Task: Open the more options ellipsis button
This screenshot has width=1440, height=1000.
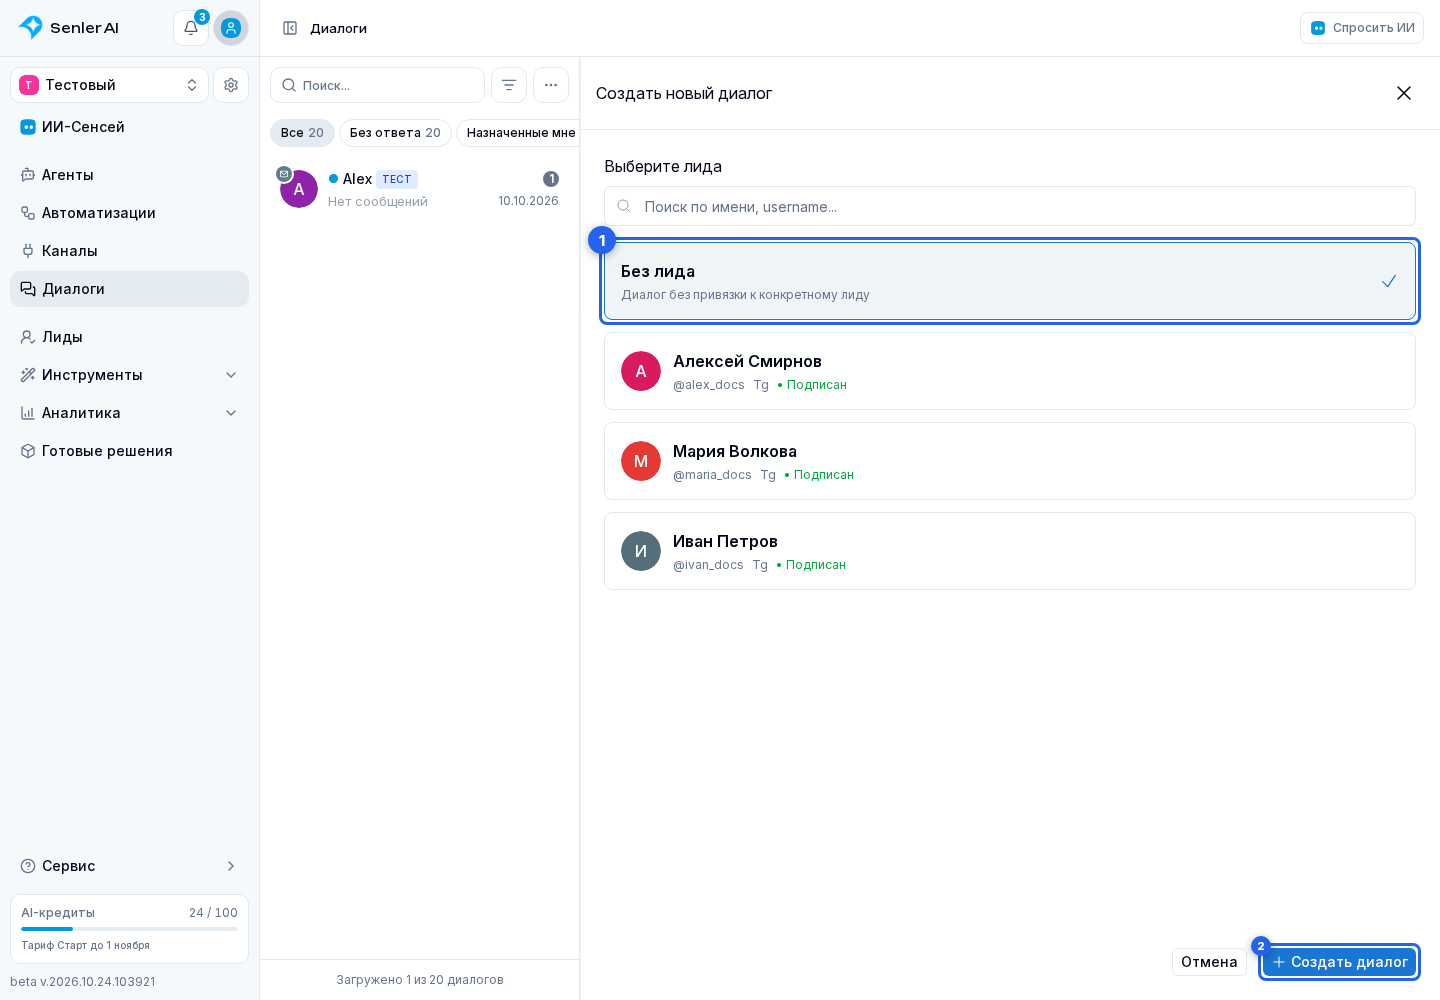Action: point(551,85)
